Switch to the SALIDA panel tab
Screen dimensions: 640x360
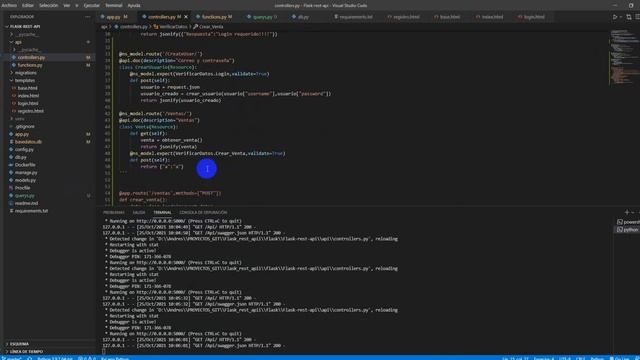139,213
